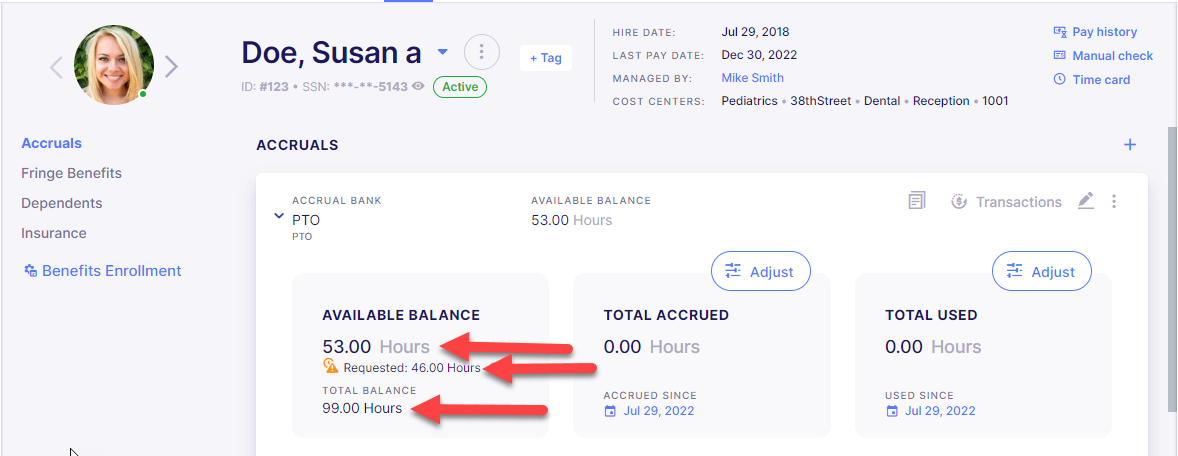Add a new accrual with plus icon
Image resolution: width=1178 pixels, height=456 pixels.
pos(1129,145)
